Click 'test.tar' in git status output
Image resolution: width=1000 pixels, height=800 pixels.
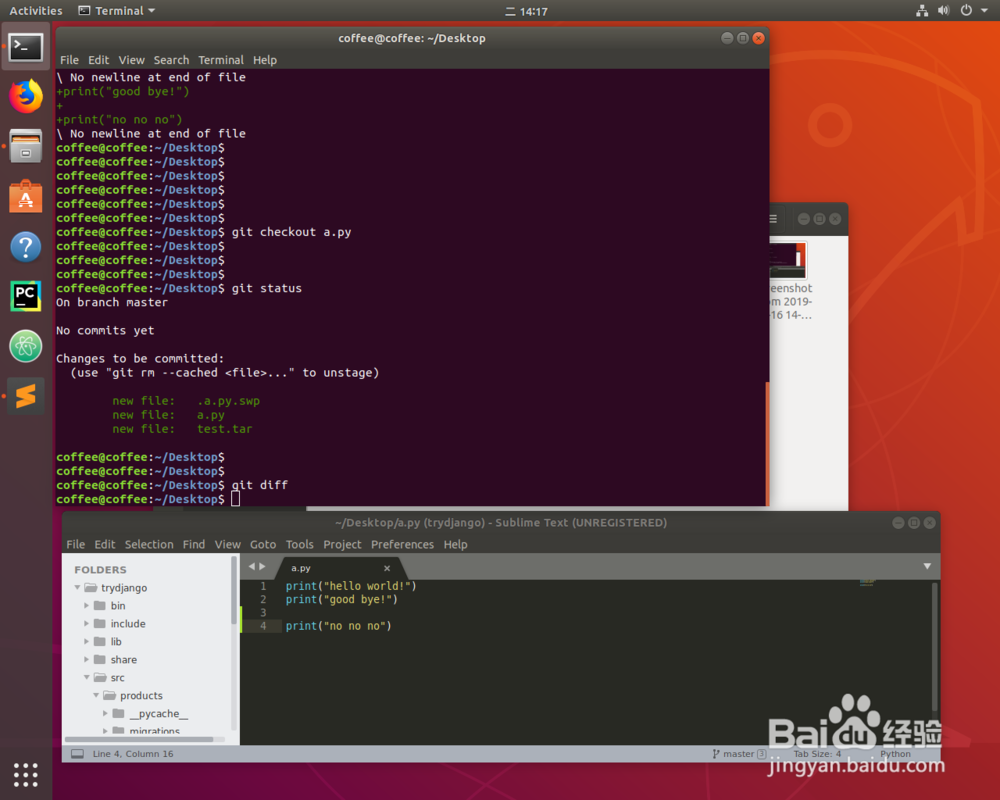(224, 429)
